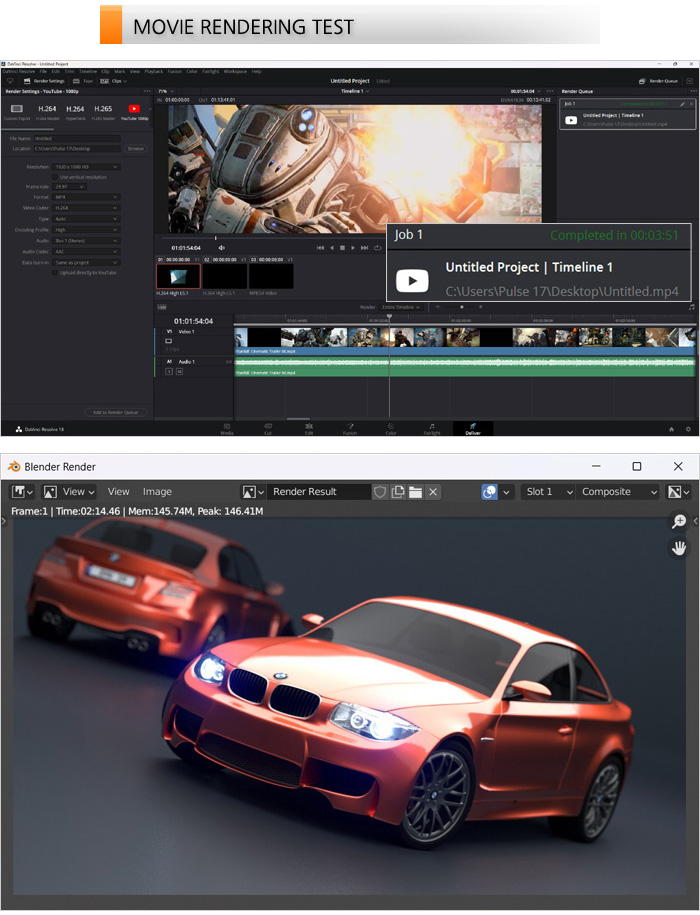Click the Blender zoom magnifier icon
700x915 pixels.
[x=679, y=522]
